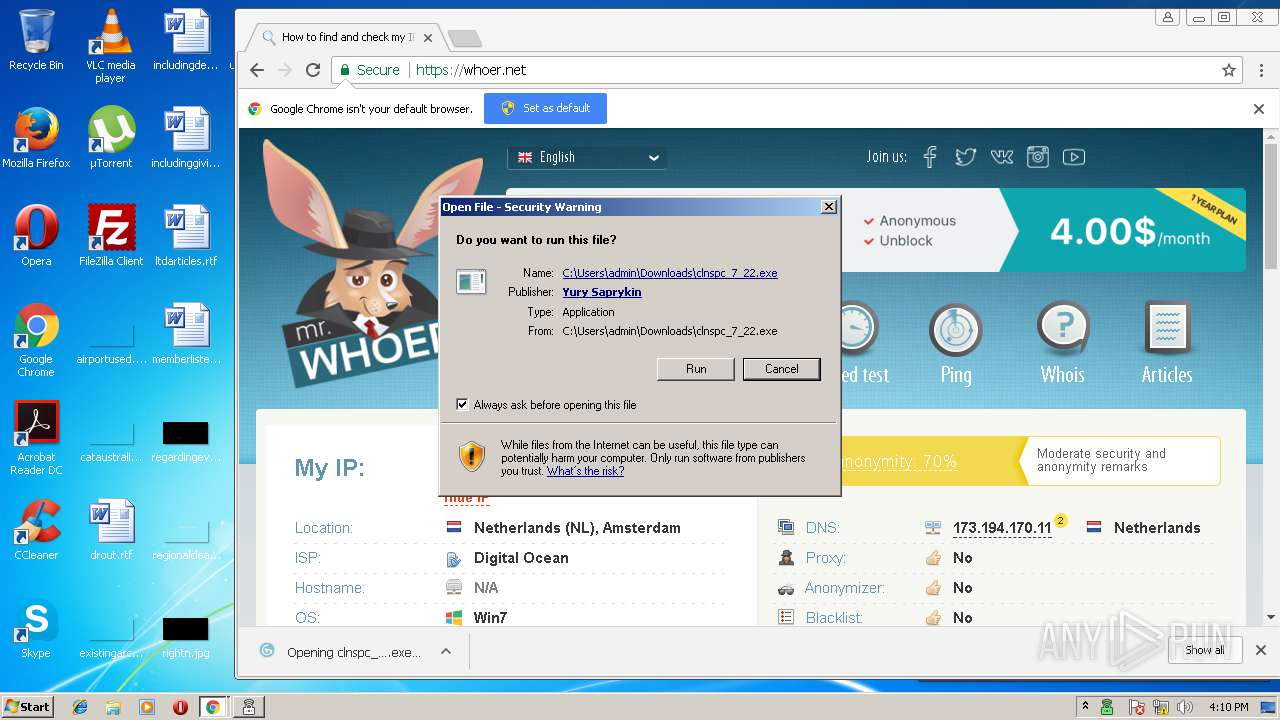The image size is (1280, 720).
Task: Click Chrome back navigation arrow
Action: [257, 70]
